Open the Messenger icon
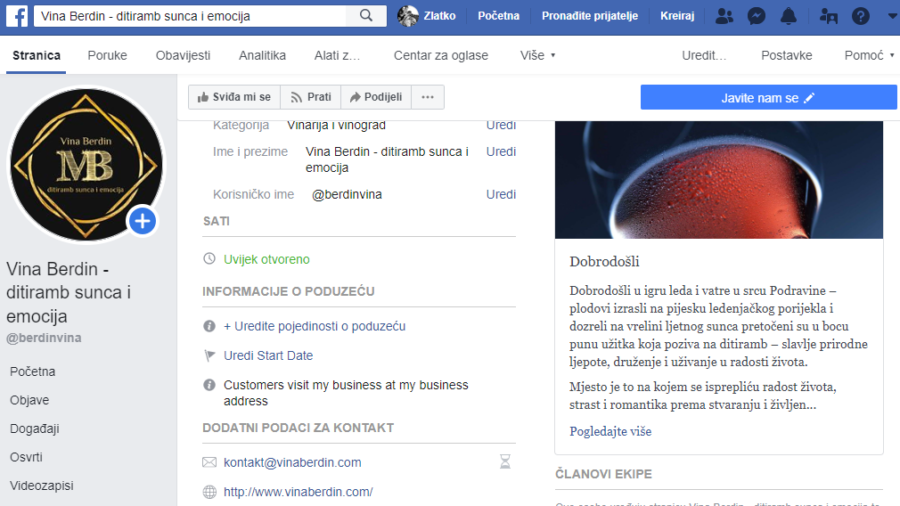The width and height of the screenshot is (900, 506). click(x=757, y=16)
